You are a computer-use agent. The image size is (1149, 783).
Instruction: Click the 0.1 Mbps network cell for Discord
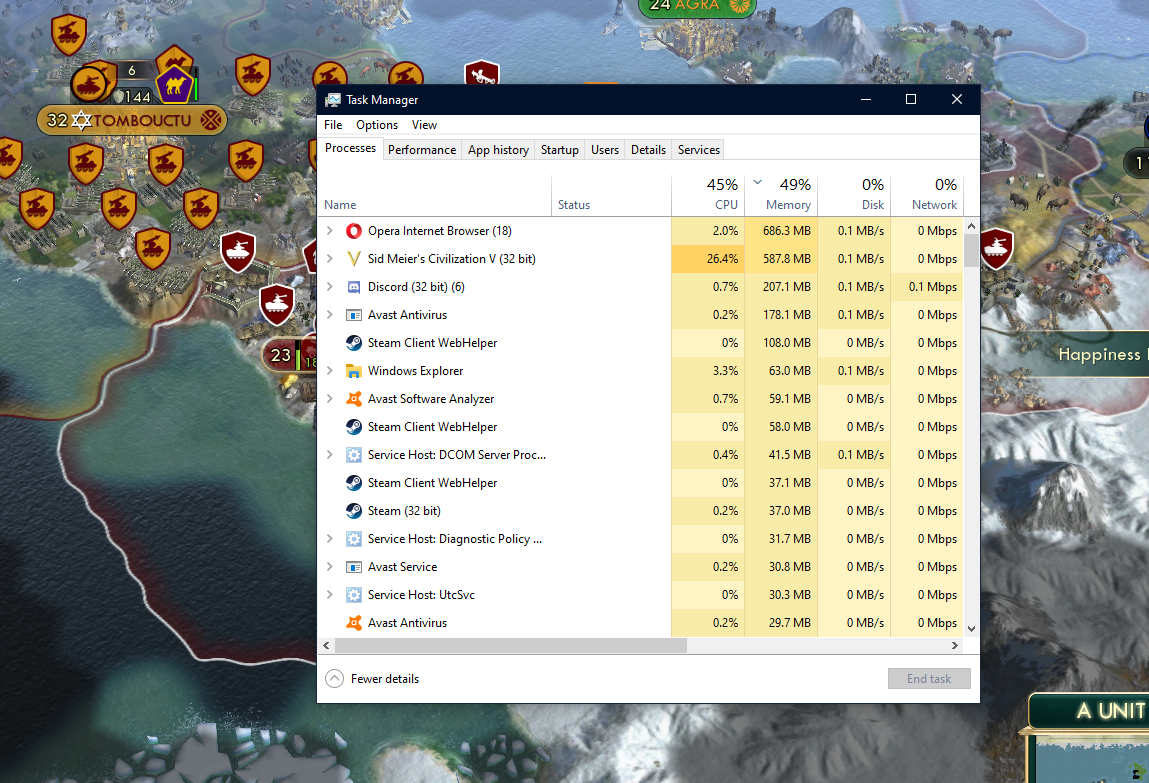[927, 286]
